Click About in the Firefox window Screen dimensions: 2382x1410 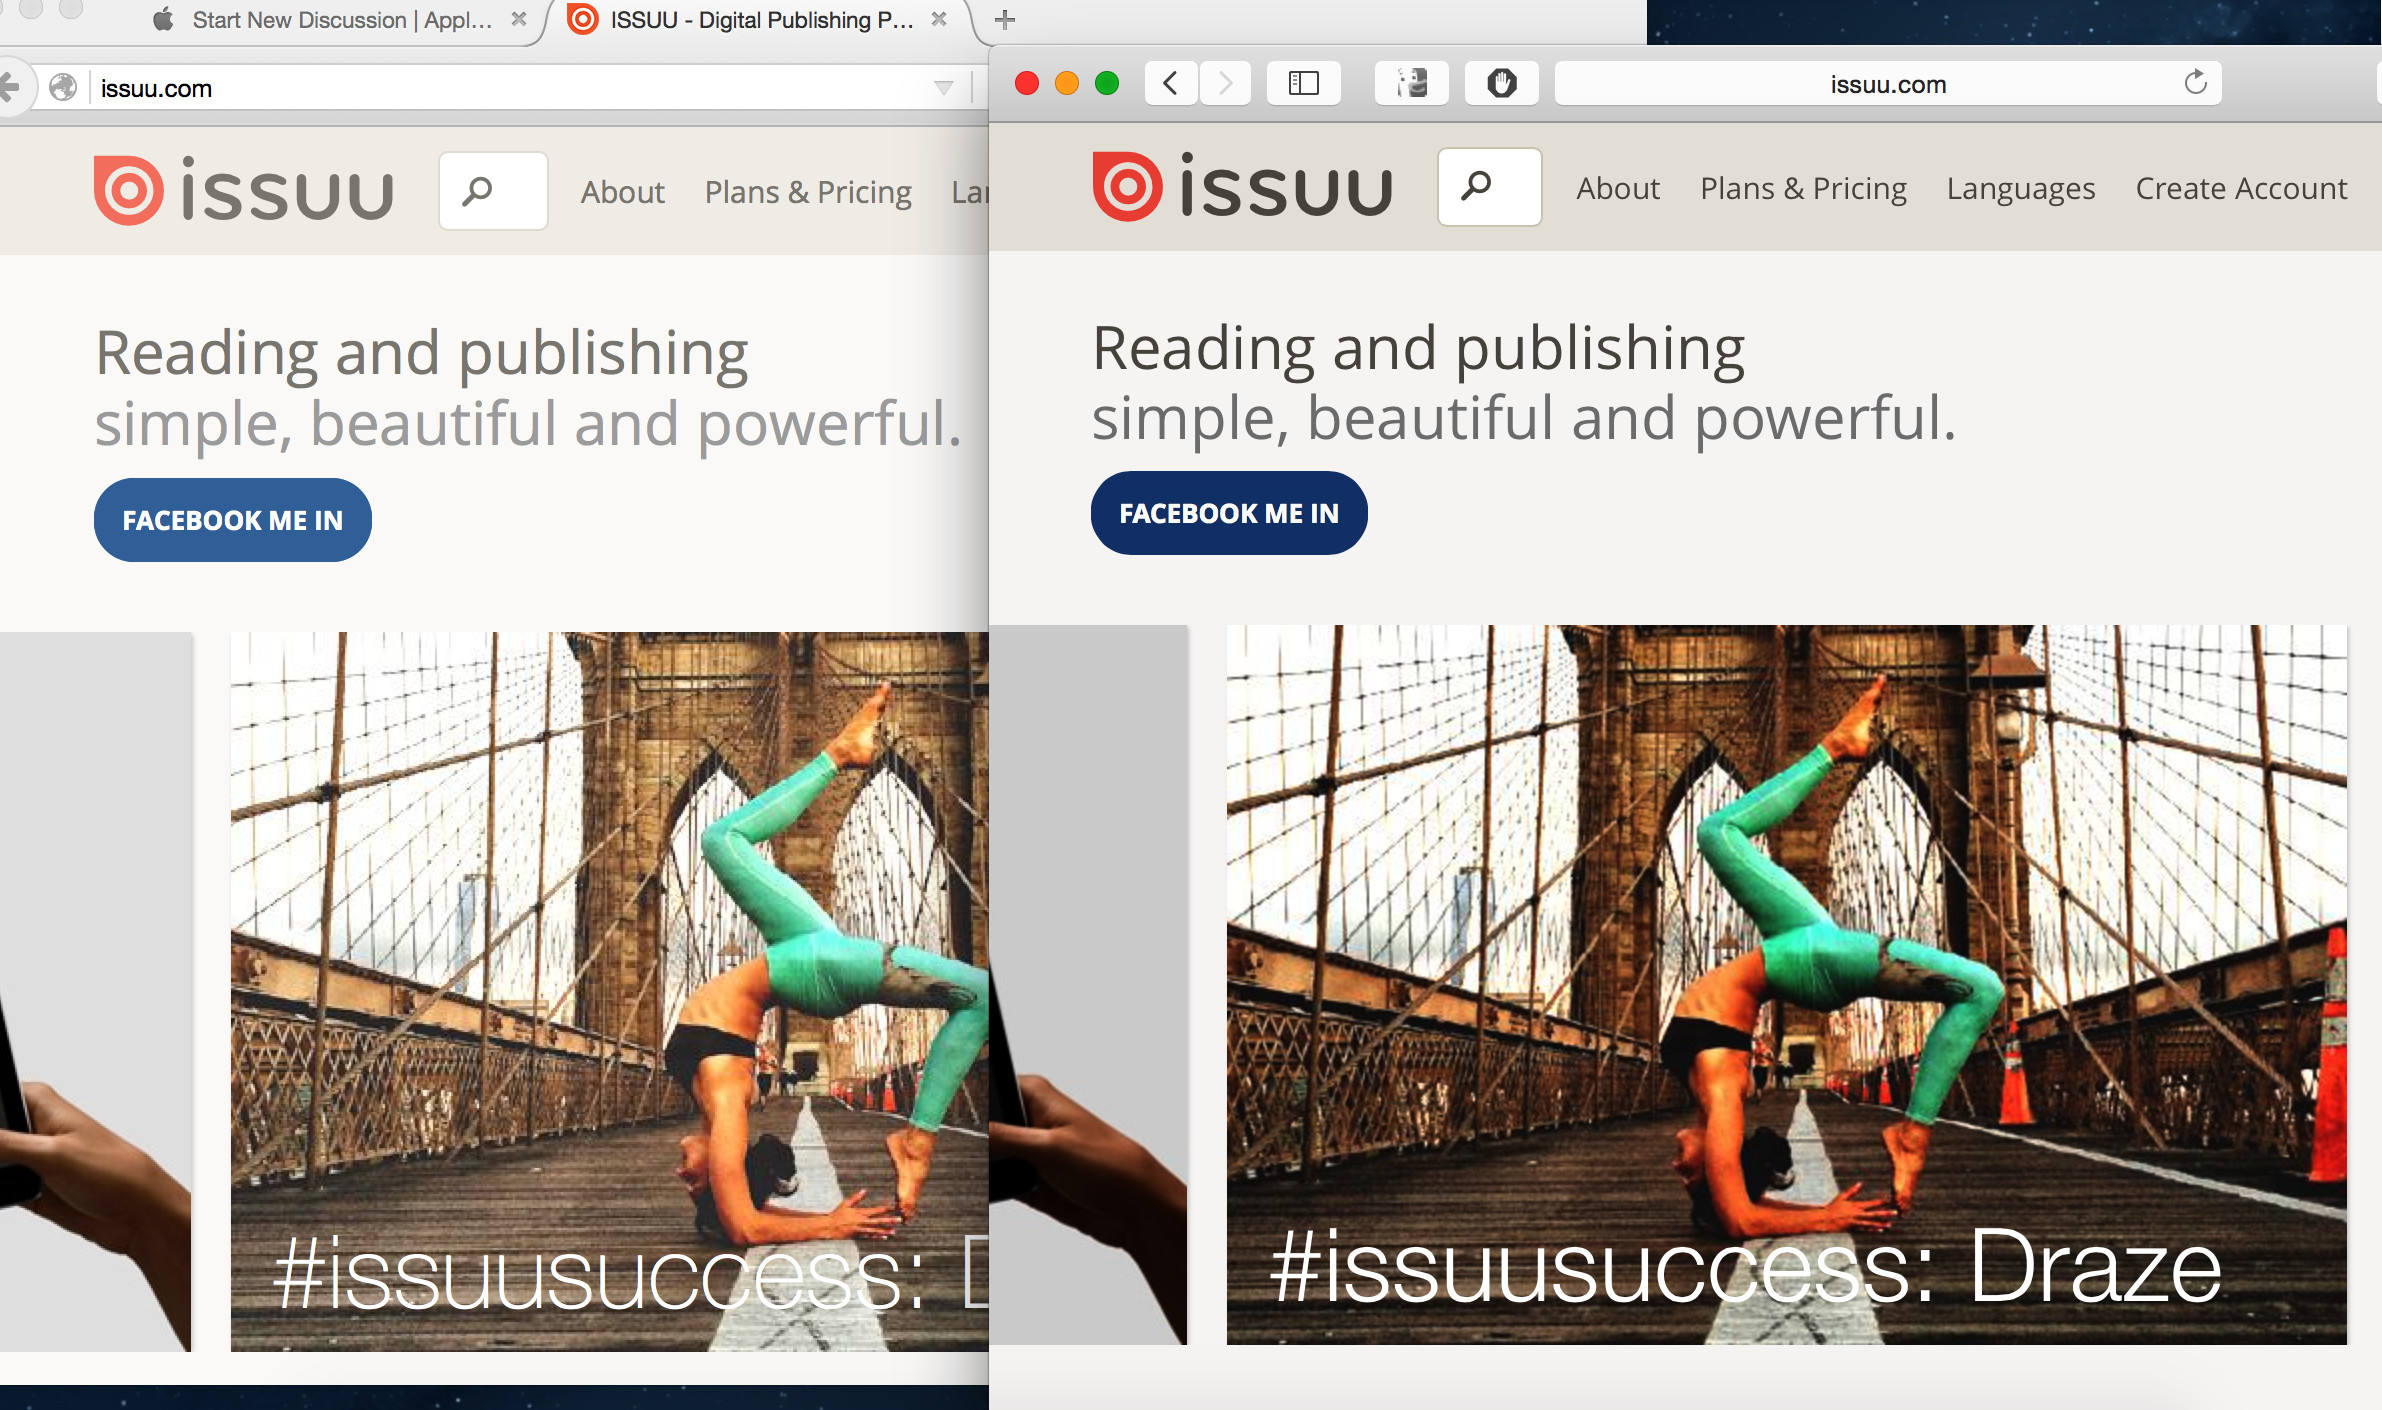coord(622,192)
